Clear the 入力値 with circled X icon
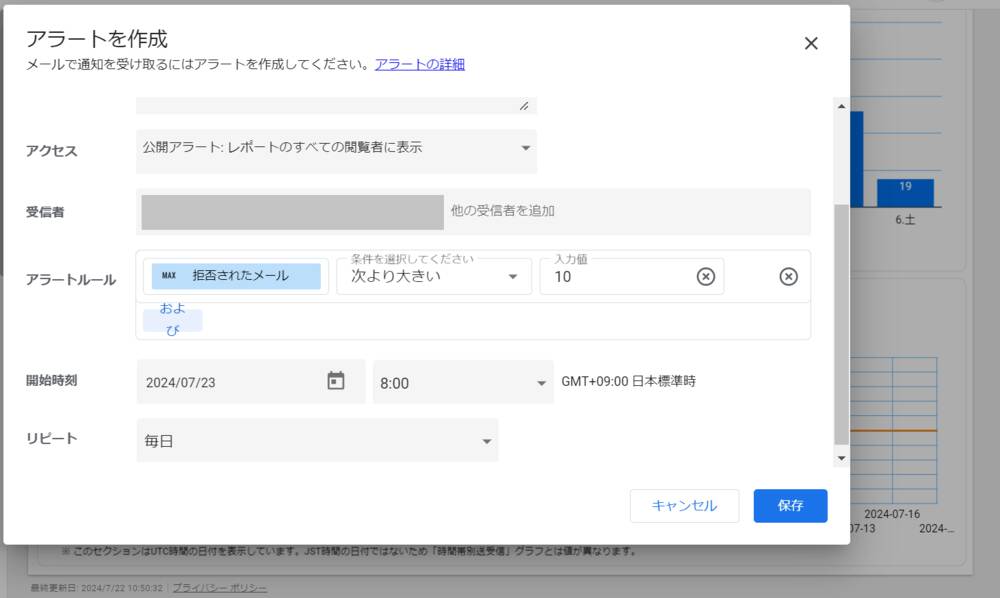Screen dimensions: 1000x598 click(x=706, y=277)
